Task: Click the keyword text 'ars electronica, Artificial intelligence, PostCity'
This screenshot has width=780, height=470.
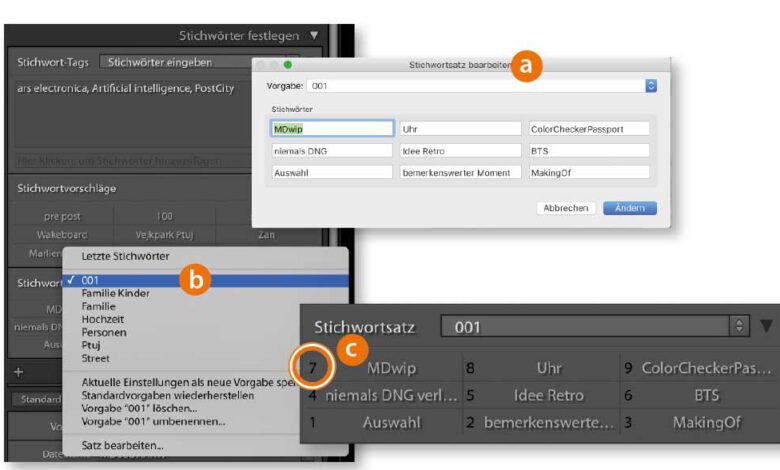Action: pos(125,89)
